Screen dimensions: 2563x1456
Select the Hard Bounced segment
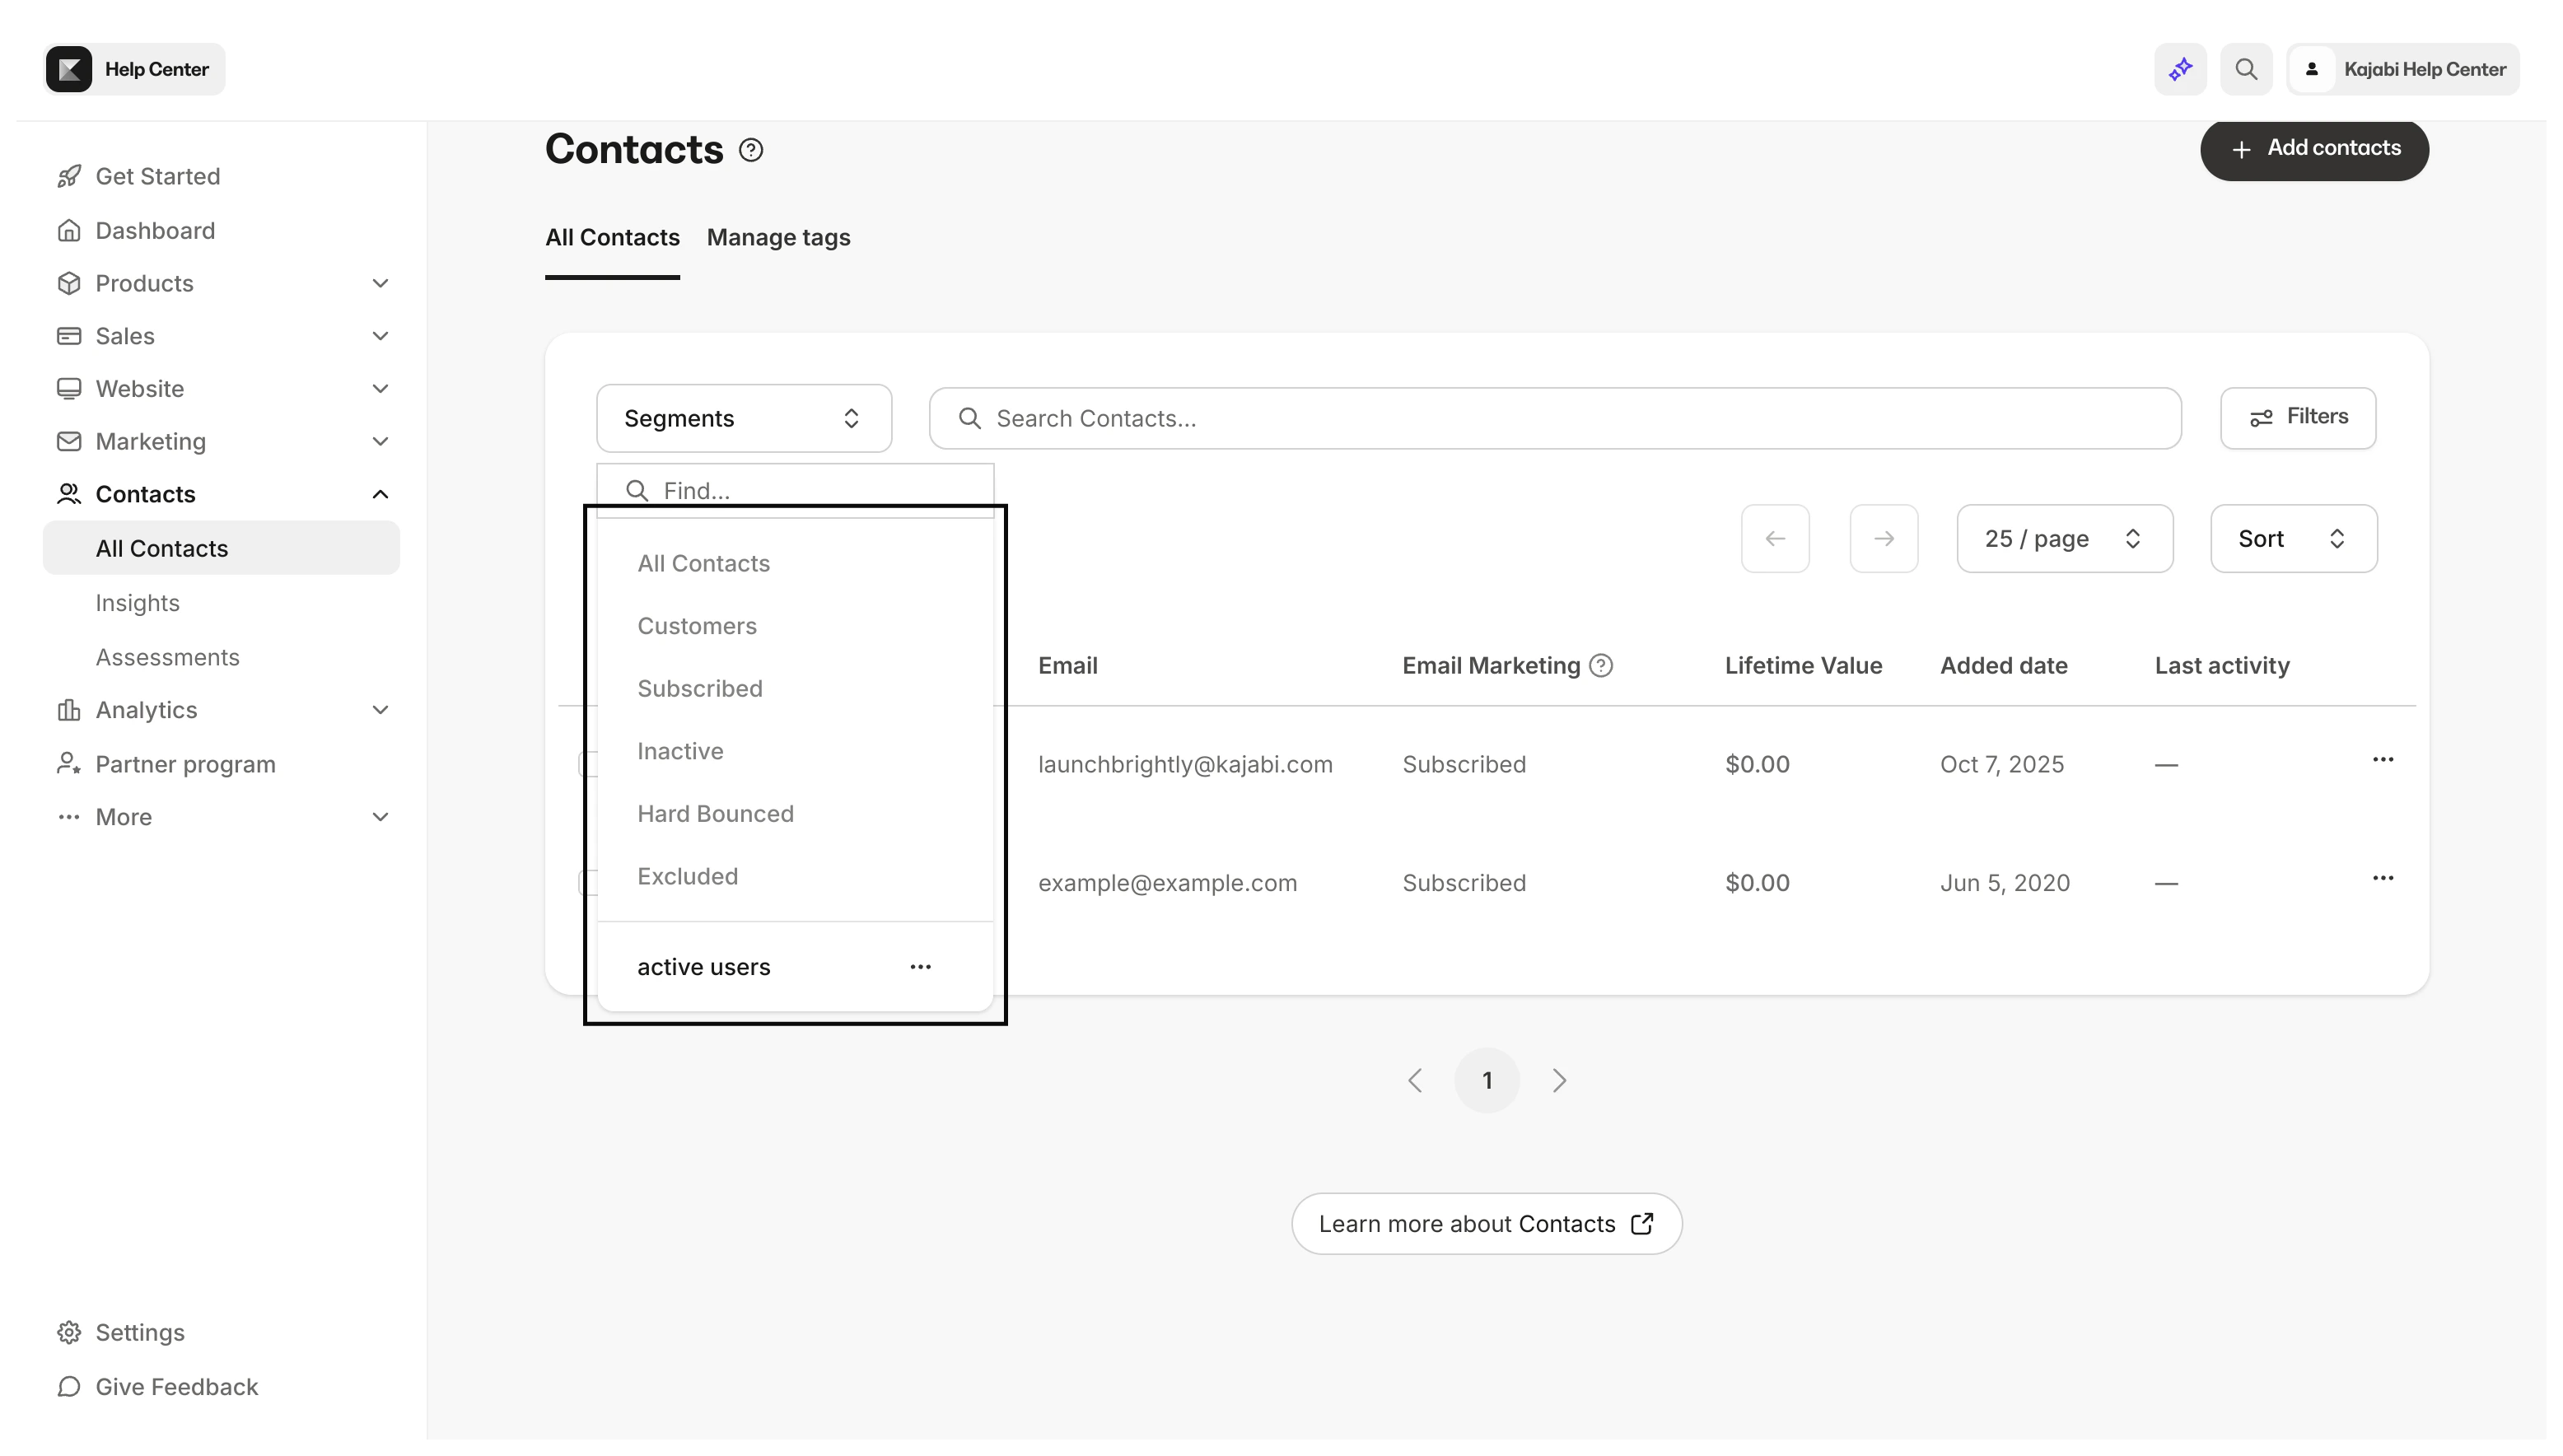715,813
